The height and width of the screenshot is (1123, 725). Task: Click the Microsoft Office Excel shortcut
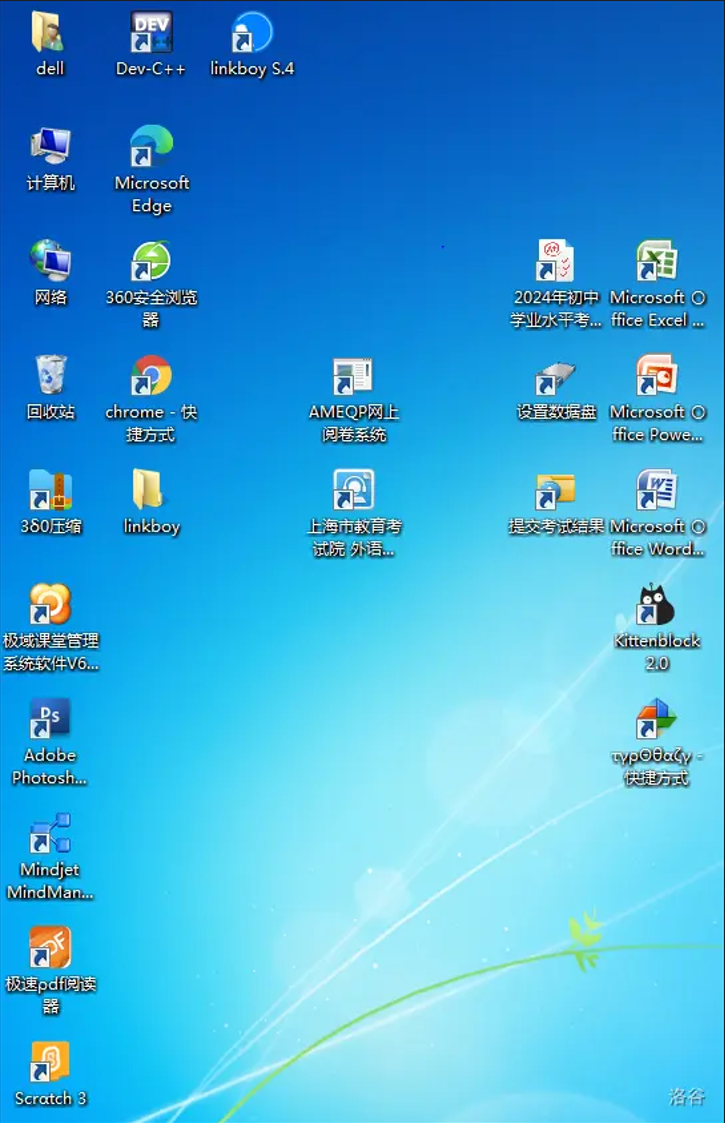coord(657,263)
